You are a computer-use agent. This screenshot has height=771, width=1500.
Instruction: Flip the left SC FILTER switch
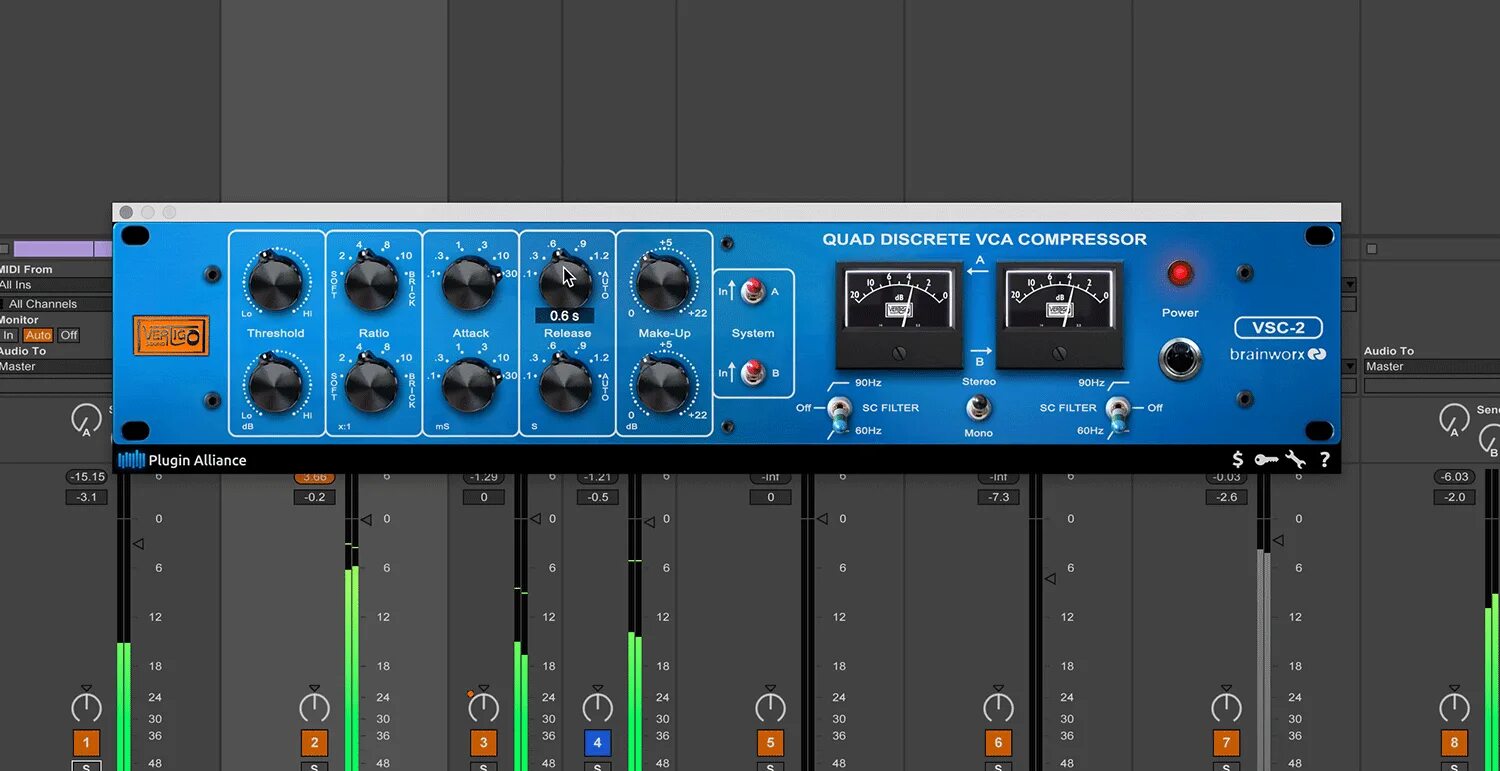pyautogui.click(x=840, y=414)
